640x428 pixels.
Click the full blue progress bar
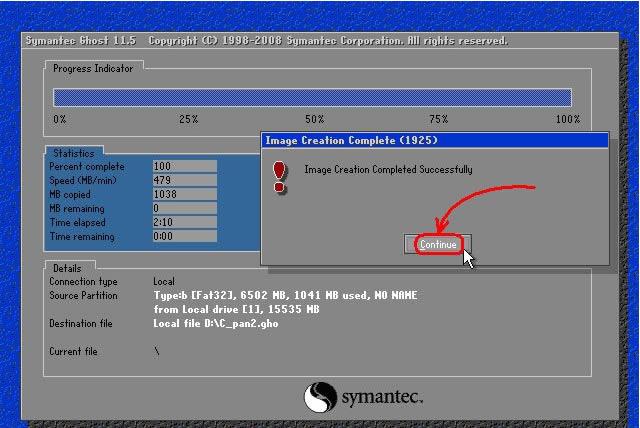[x=312, y=98]
